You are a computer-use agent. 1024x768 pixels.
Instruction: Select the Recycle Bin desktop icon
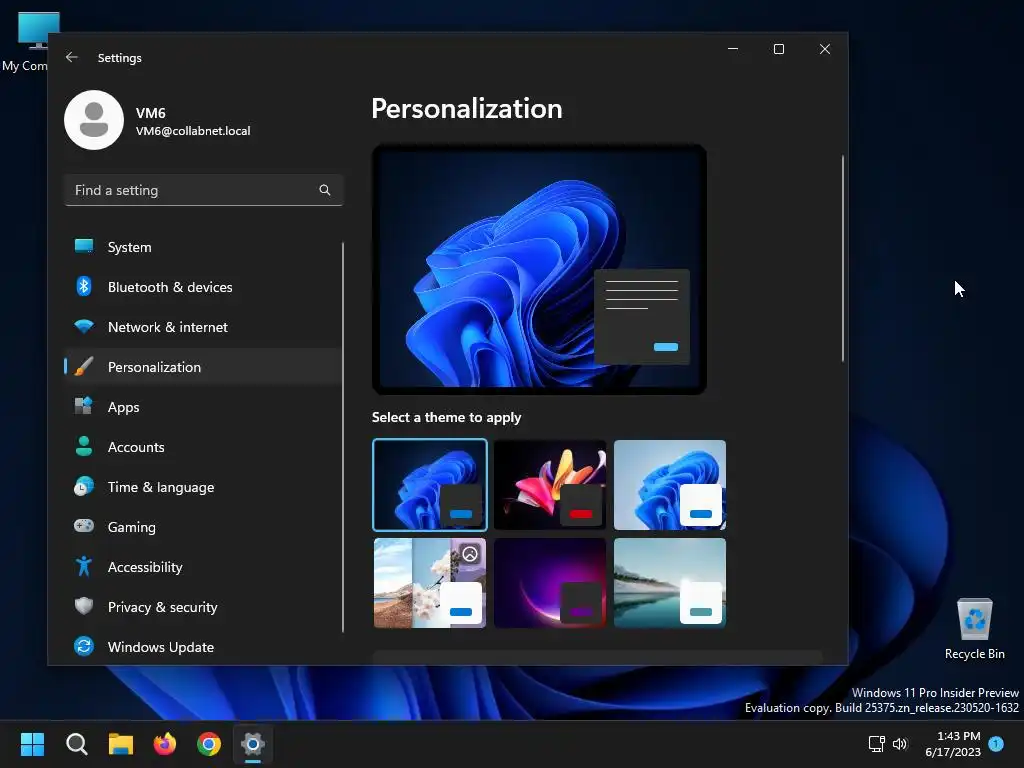pyautogui.click(x=974, y=630)
